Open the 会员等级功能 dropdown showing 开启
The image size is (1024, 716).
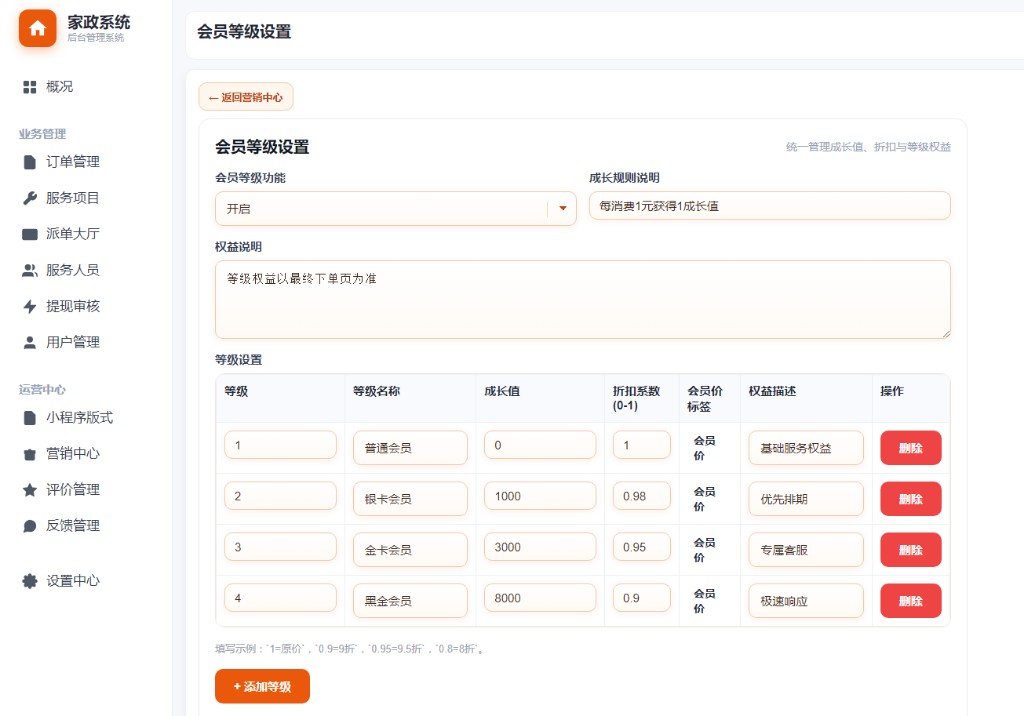396,208
